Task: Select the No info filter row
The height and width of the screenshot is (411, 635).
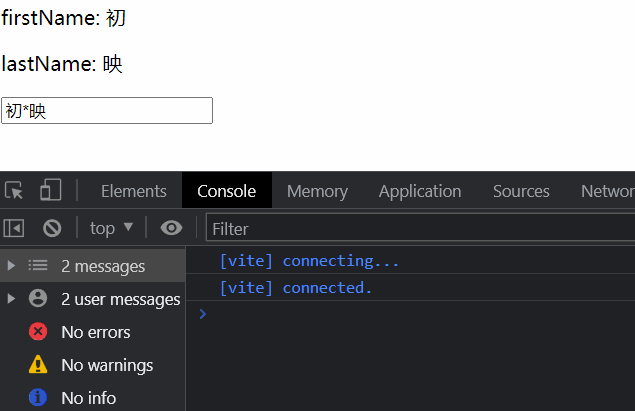Action: click(88, 398)
